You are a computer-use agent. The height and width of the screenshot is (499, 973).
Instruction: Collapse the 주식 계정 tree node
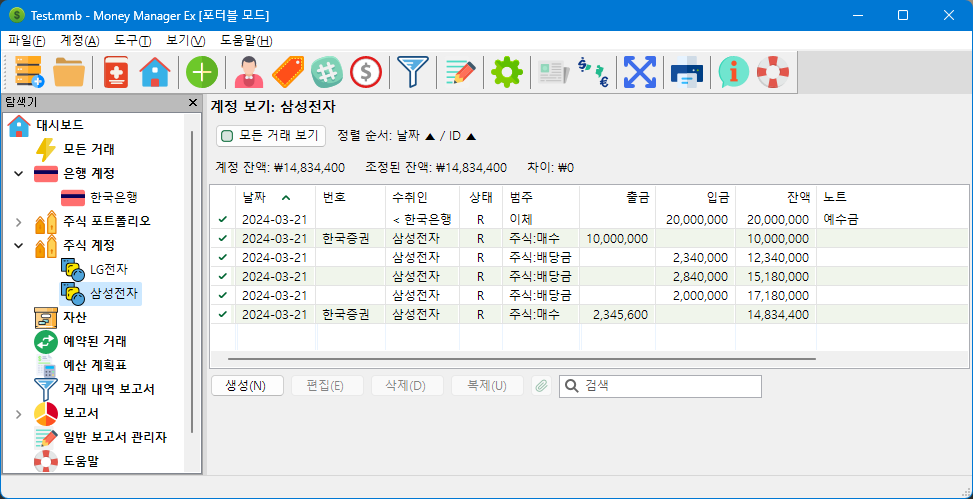[x=18, y=245]
